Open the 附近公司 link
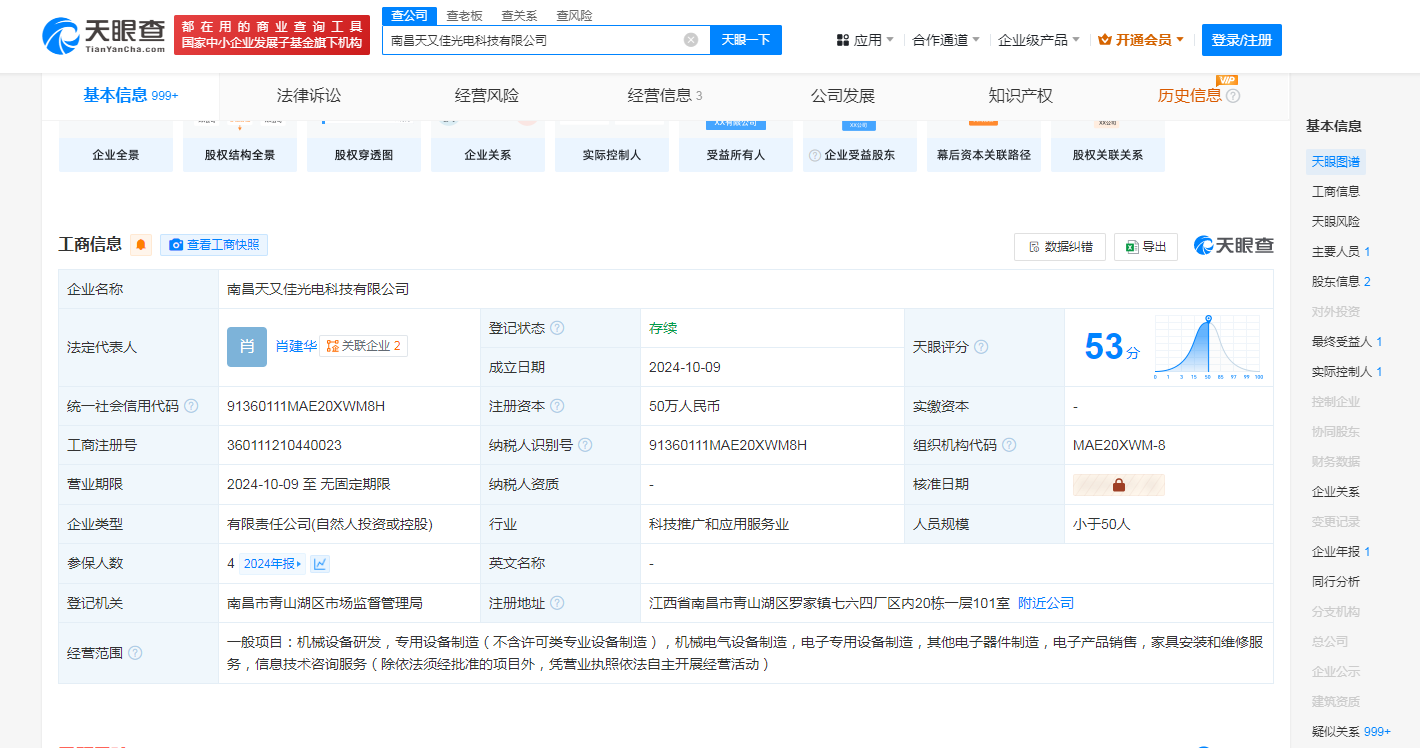The width and height of the screenshot is (1420, 748). click(1045, 603)
